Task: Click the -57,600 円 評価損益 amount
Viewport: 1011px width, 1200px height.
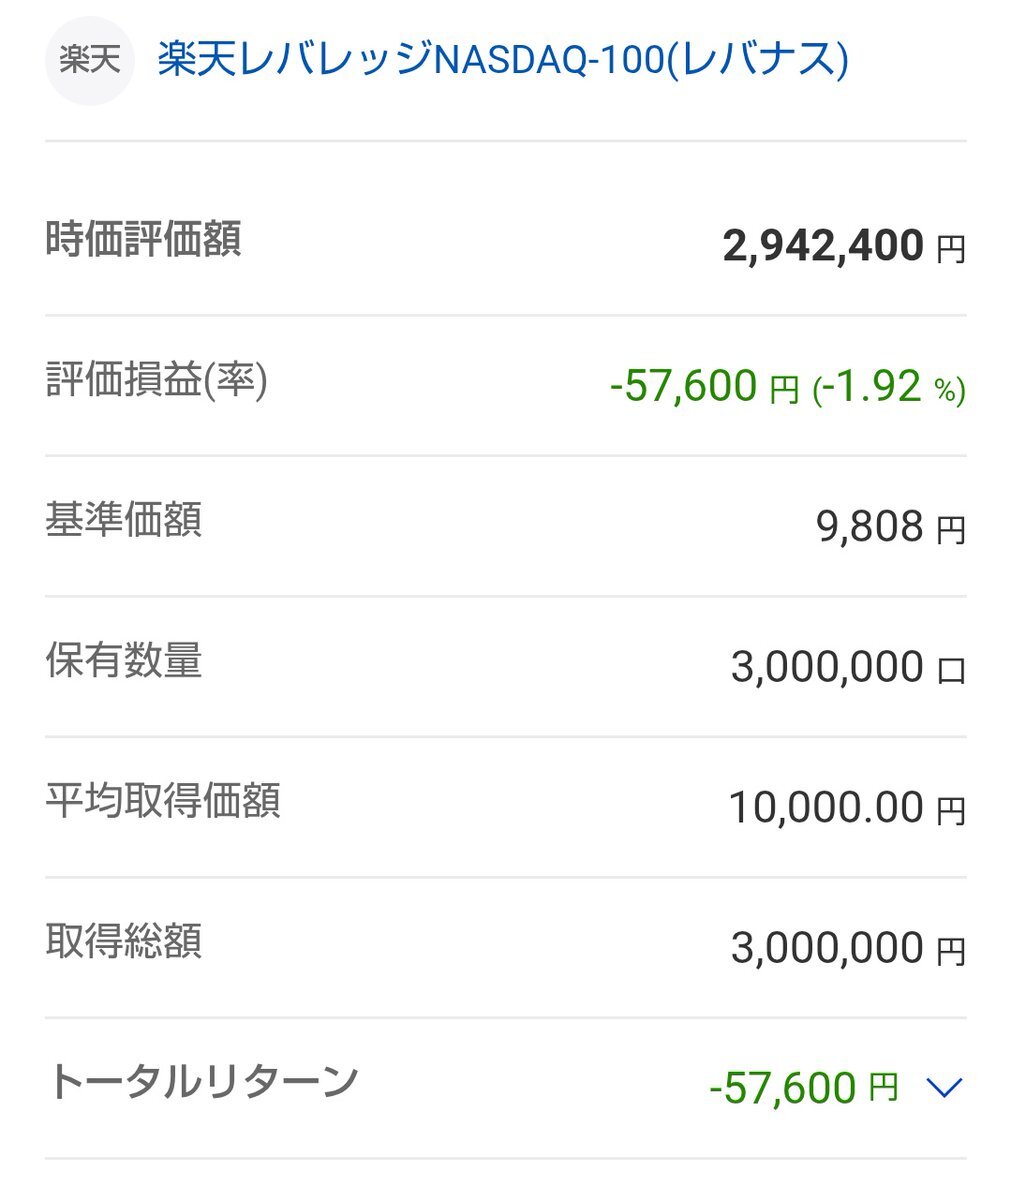Action: click(x=705, y=386)
